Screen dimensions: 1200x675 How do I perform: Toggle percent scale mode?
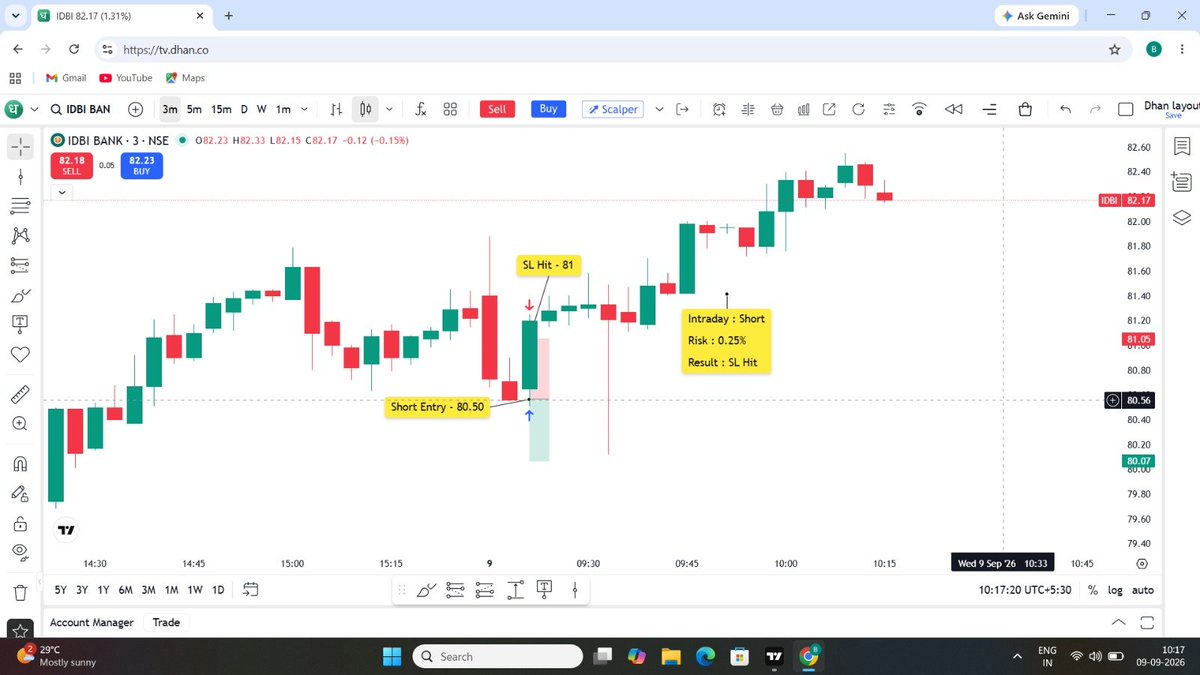click(x=1092, y=590)
